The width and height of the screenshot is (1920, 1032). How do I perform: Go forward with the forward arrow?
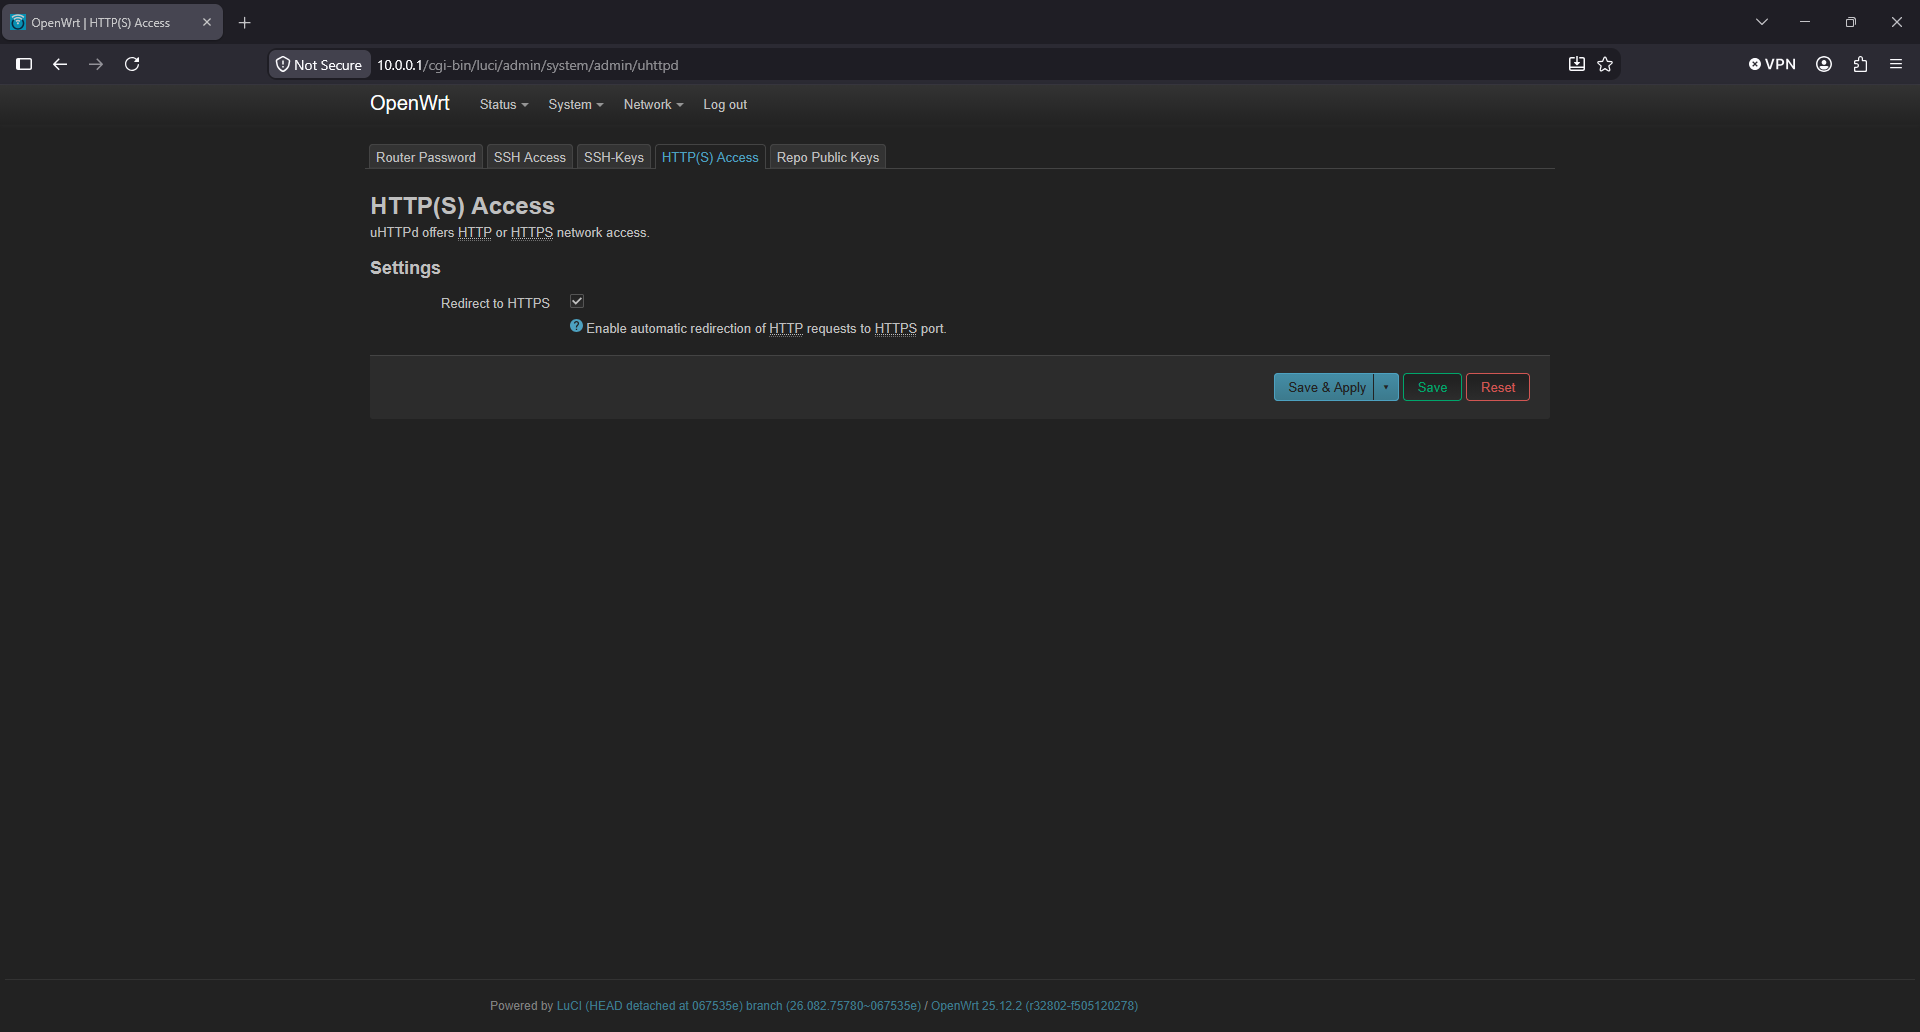click(96, 64)
